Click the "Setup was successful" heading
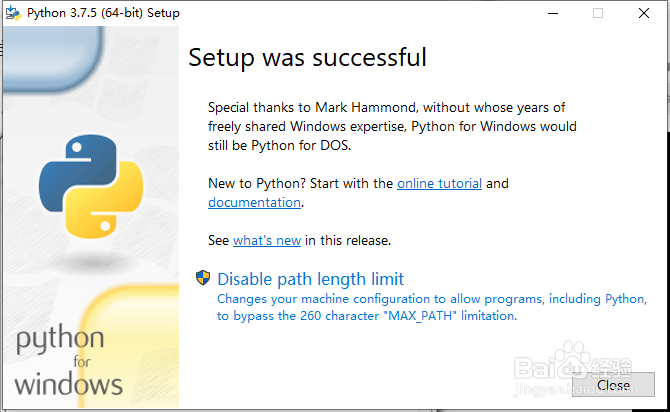 [307, 57]
